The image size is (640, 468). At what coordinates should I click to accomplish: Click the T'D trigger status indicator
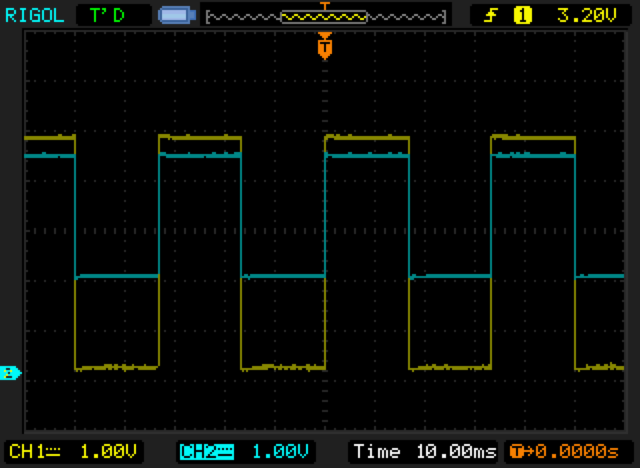107,16
